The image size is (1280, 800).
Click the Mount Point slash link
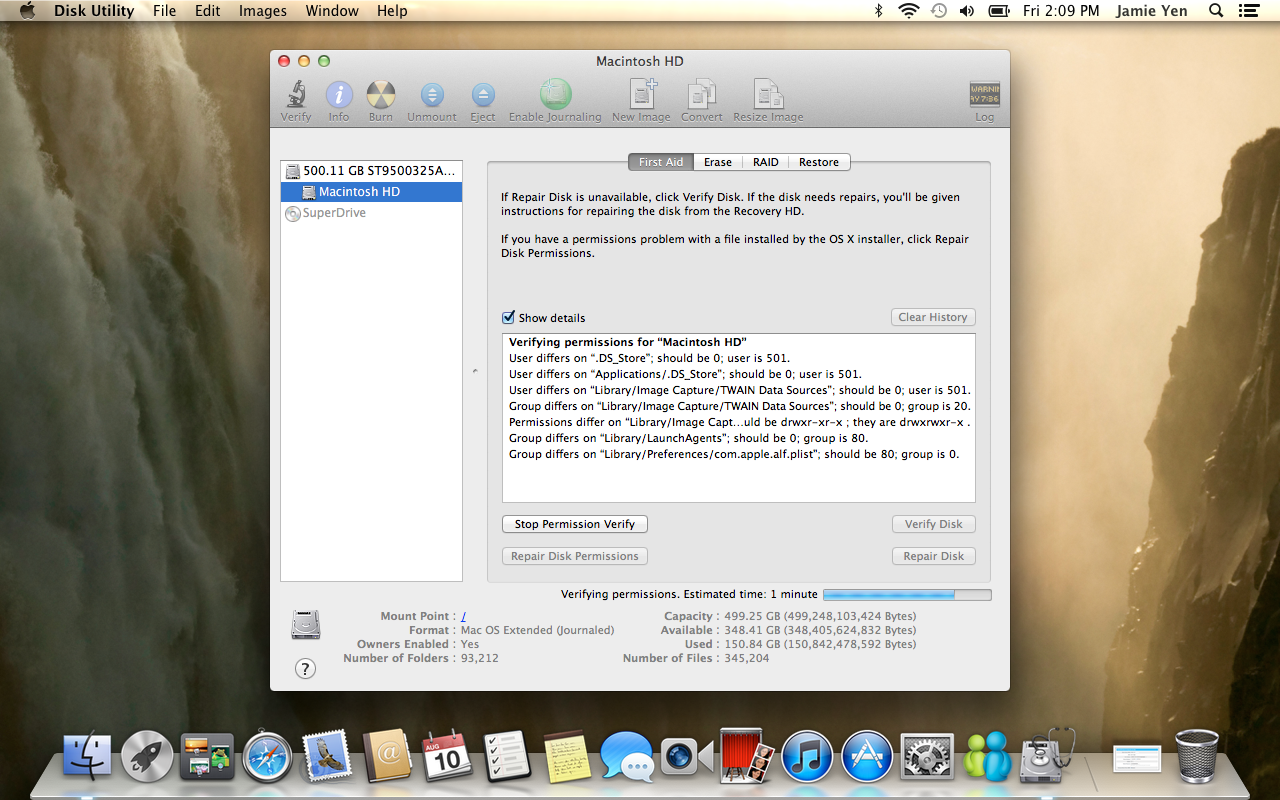click(x=464, y=616)
